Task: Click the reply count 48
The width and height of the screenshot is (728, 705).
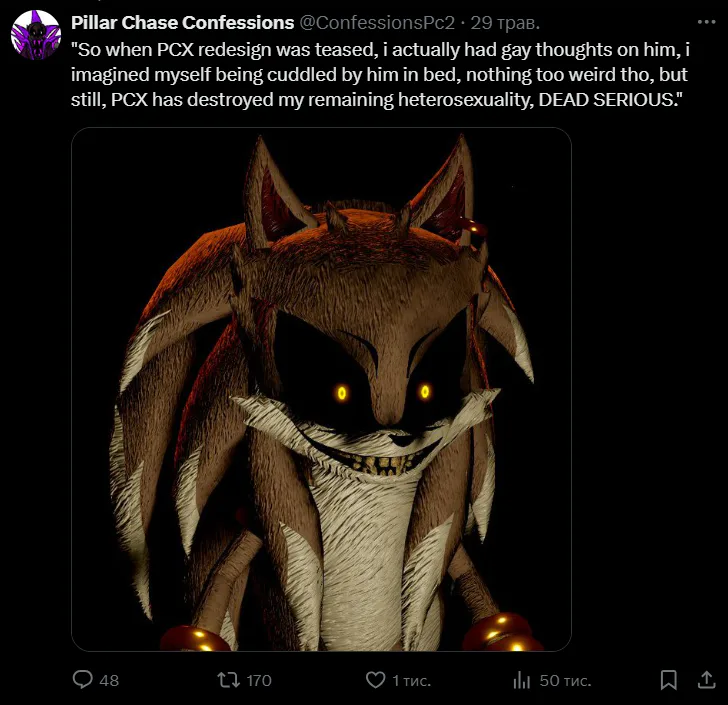Action: pos(109,680)
